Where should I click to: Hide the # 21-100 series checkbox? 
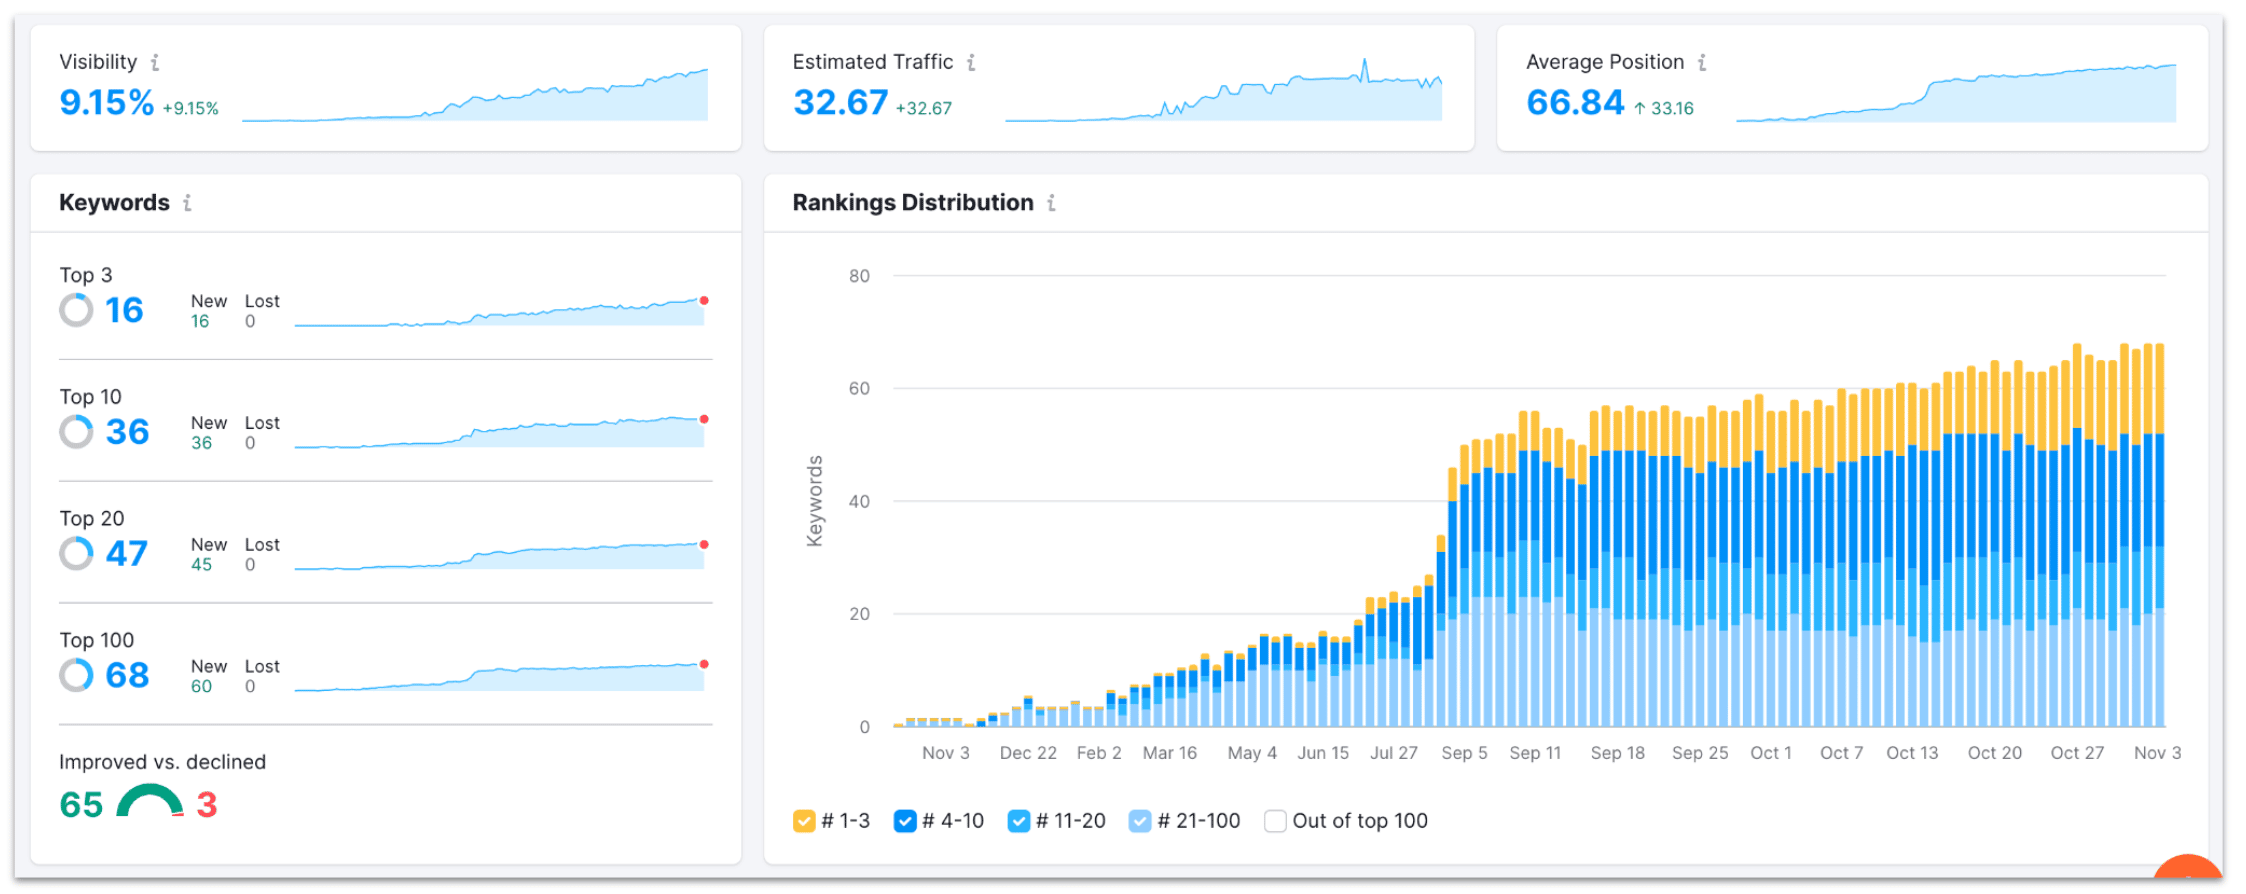(1140, 821)
